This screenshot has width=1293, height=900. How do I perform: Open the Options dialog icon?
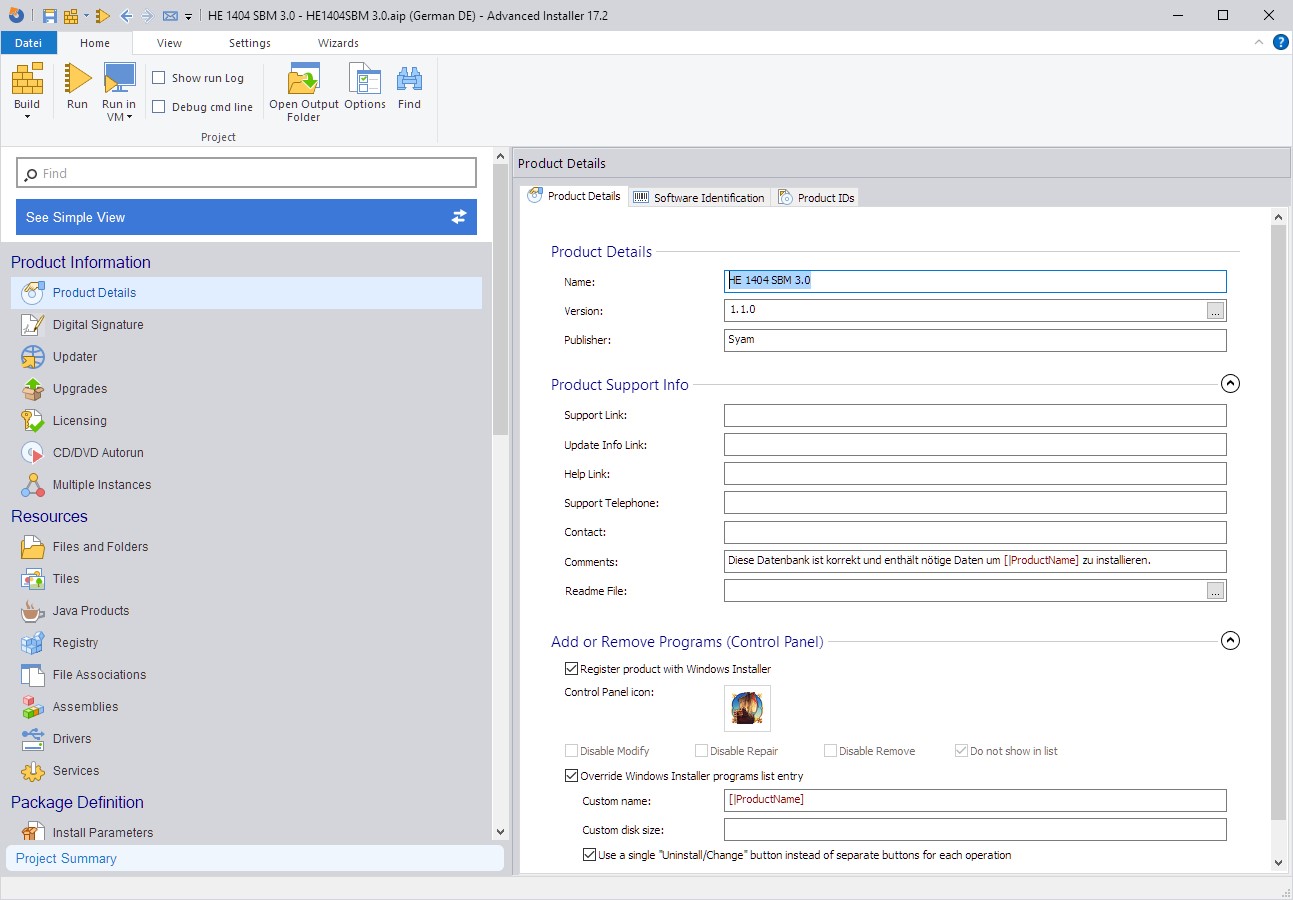click(365, 79)
